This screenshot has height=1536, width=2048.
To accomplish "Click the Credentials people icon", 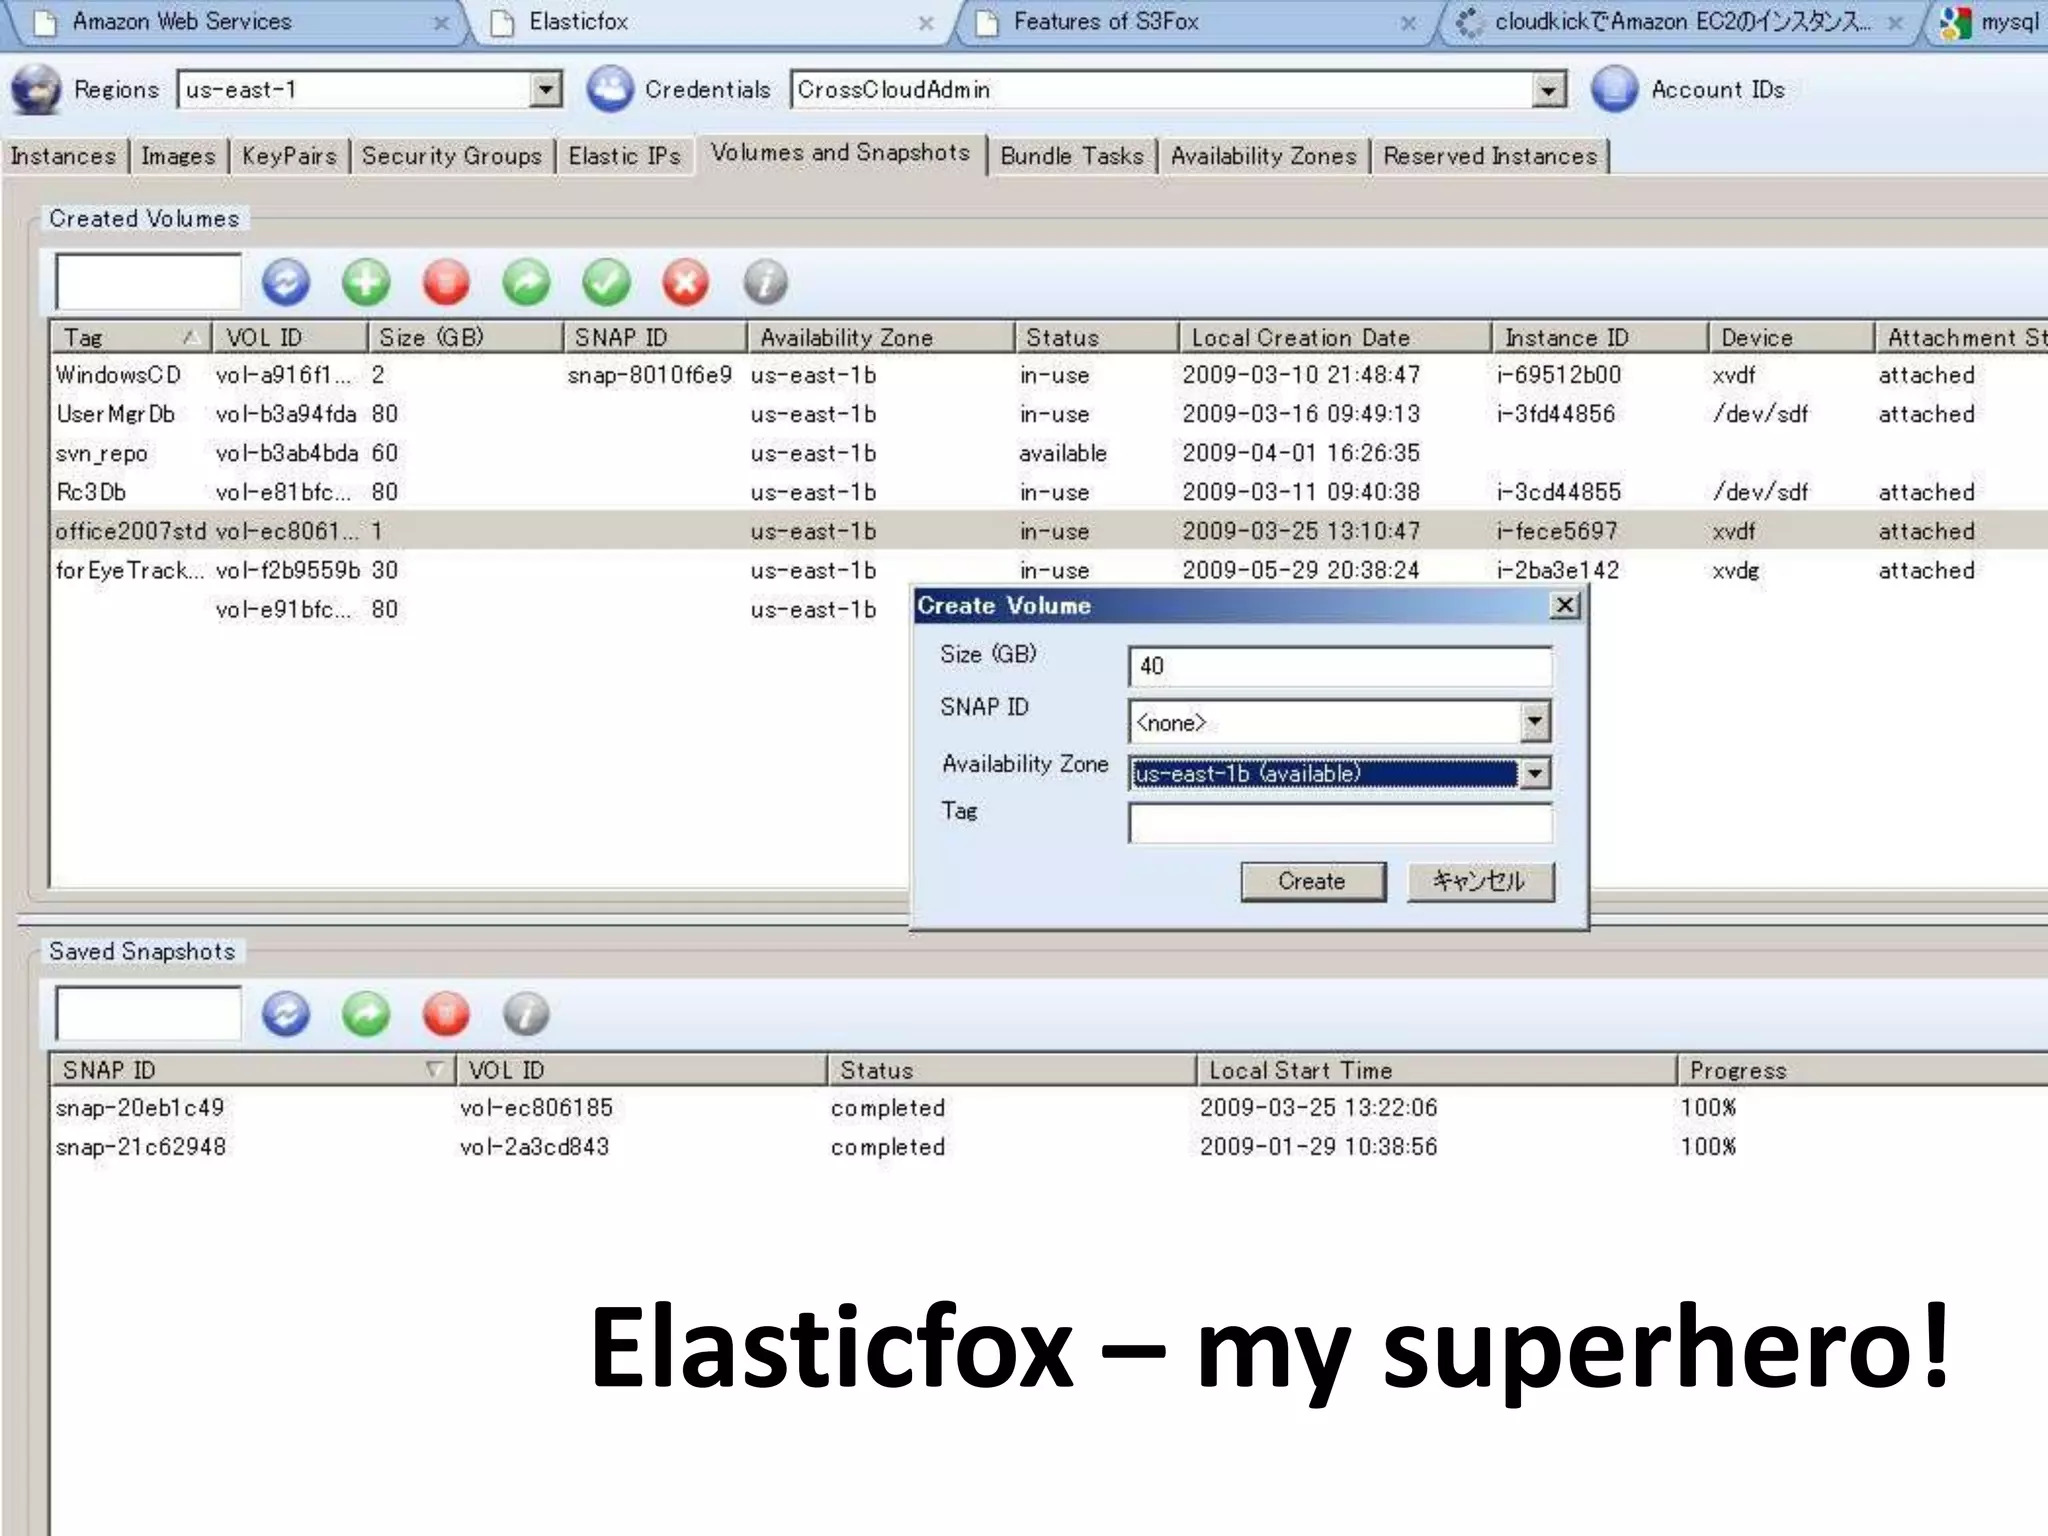I will click(x=610, y=90).
